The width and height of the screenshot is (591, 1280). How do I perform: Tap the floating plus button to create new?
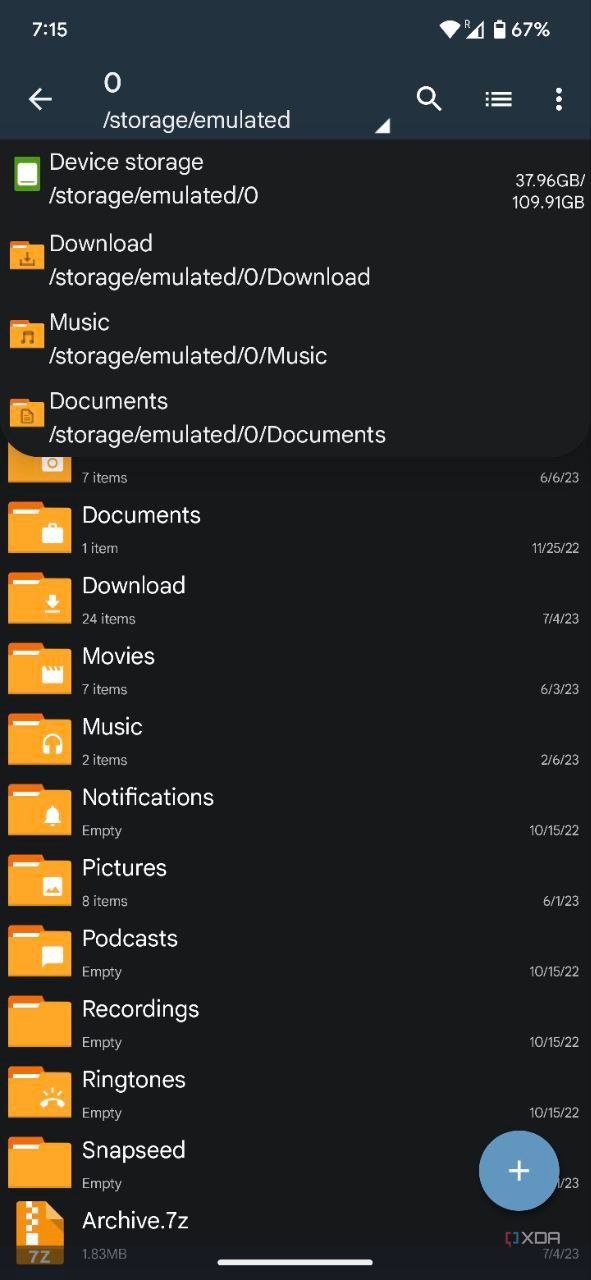[x=519, y=1170]
